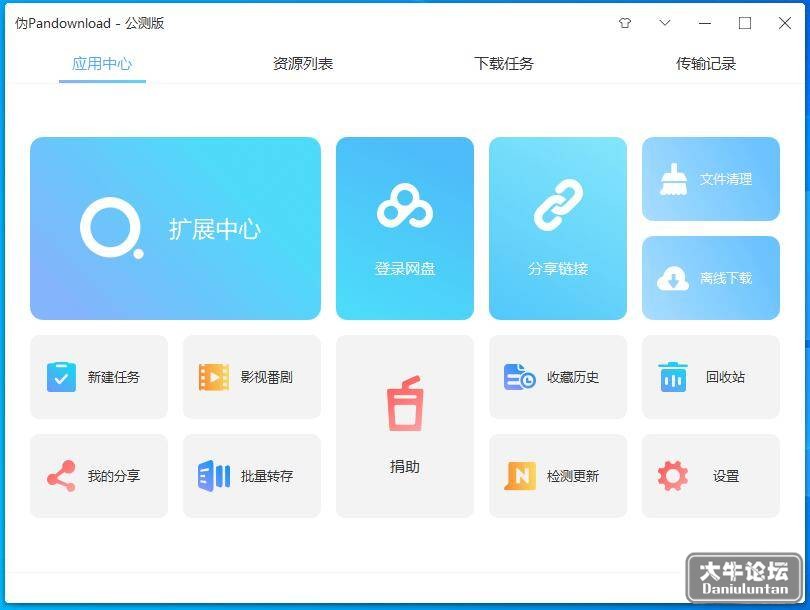Launch 文件清理 broom icon
Screen dimensions: 810x610
point(674,179)
